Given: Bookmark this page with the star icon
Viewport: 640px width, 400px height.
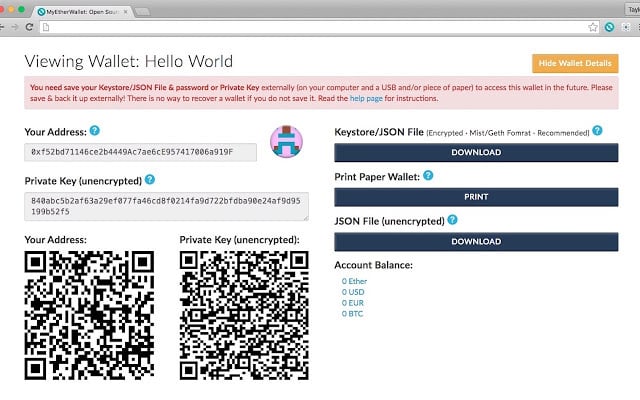Looking at the screenshot, I should pos(593,27).
